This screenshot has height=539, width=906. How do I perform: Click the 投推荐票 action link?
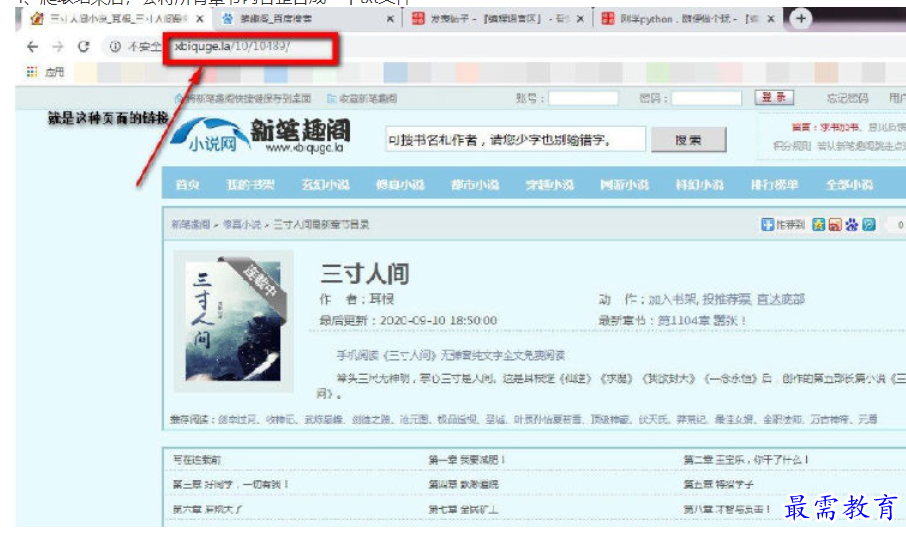tap(727, 299)
